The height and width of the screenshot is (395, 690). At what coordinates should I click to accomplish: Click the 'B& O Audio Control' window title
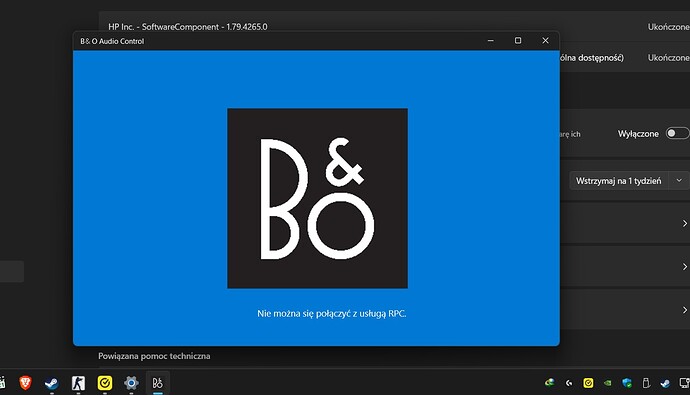pyautogui.click(x=112, y=41)
